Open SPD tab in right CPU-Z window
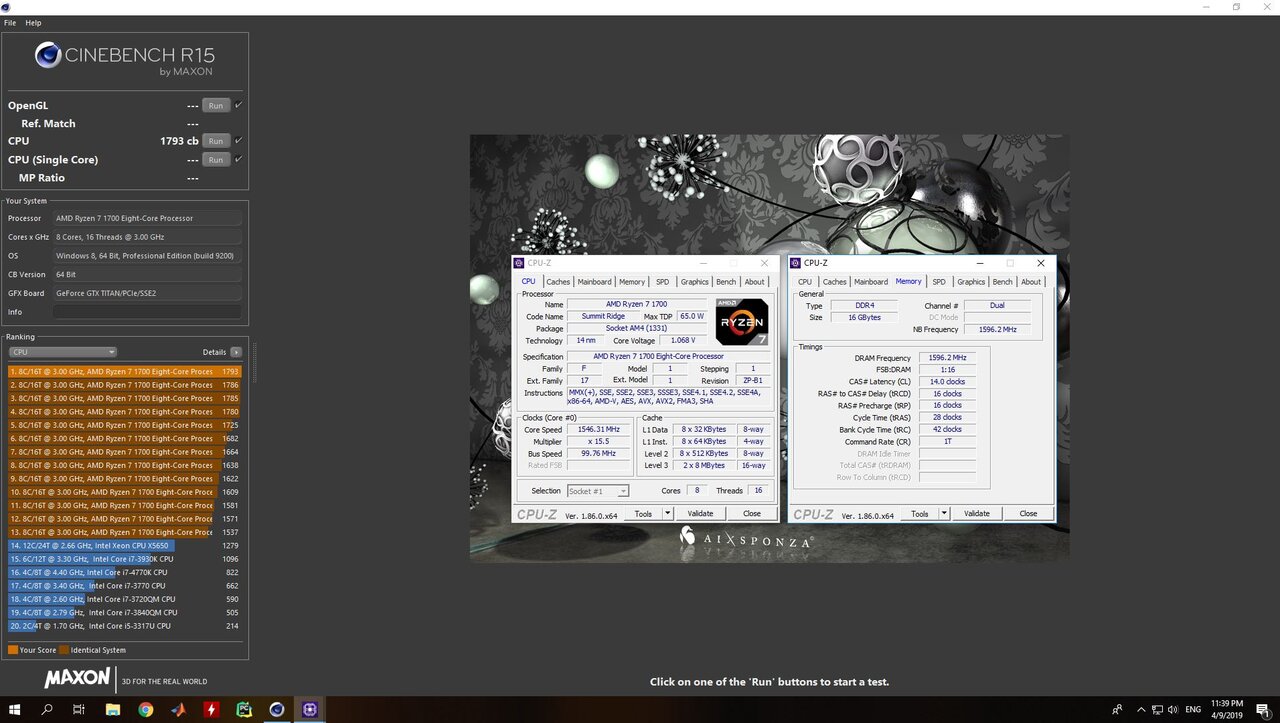1280x723 pixels. [939, 282]
